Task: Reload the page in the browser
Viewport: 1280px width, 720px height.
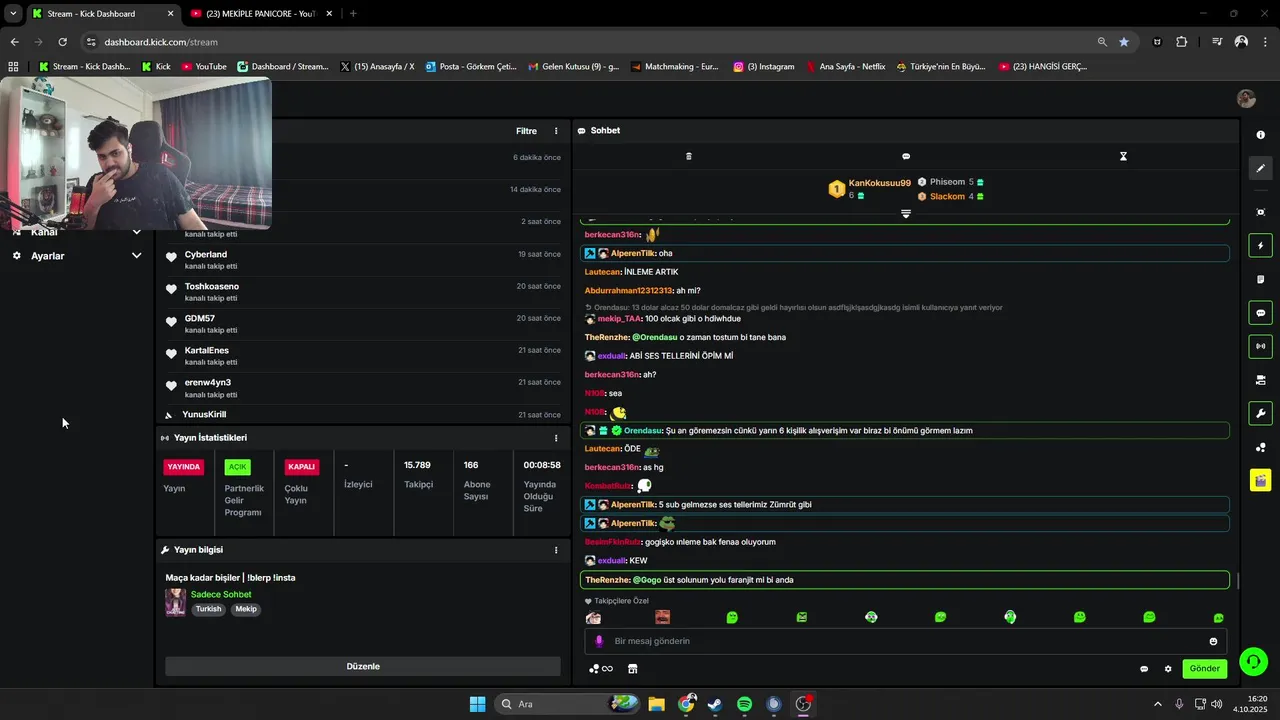Action: (62, 42)
